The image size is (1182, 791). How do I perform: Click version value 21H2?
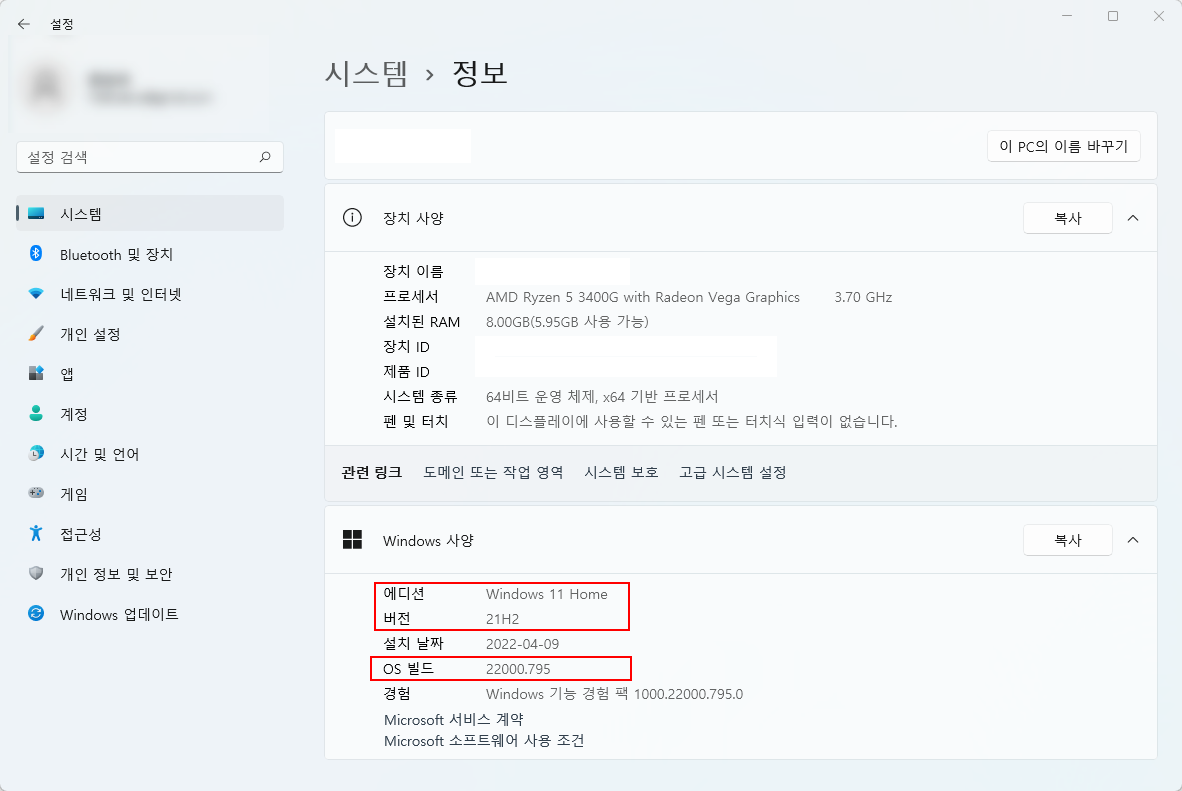[x=502, y=619]
